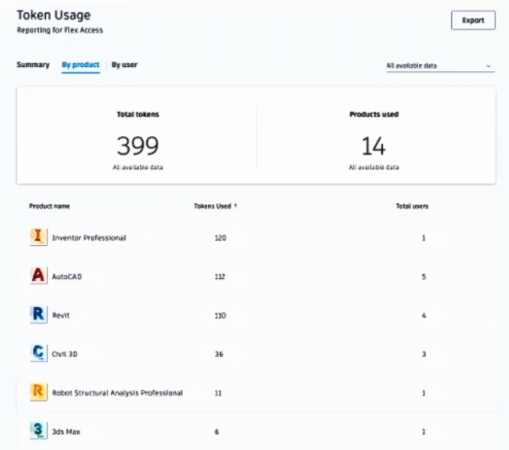
Task: Click the Inventor Professional product name
Action: 89,238
